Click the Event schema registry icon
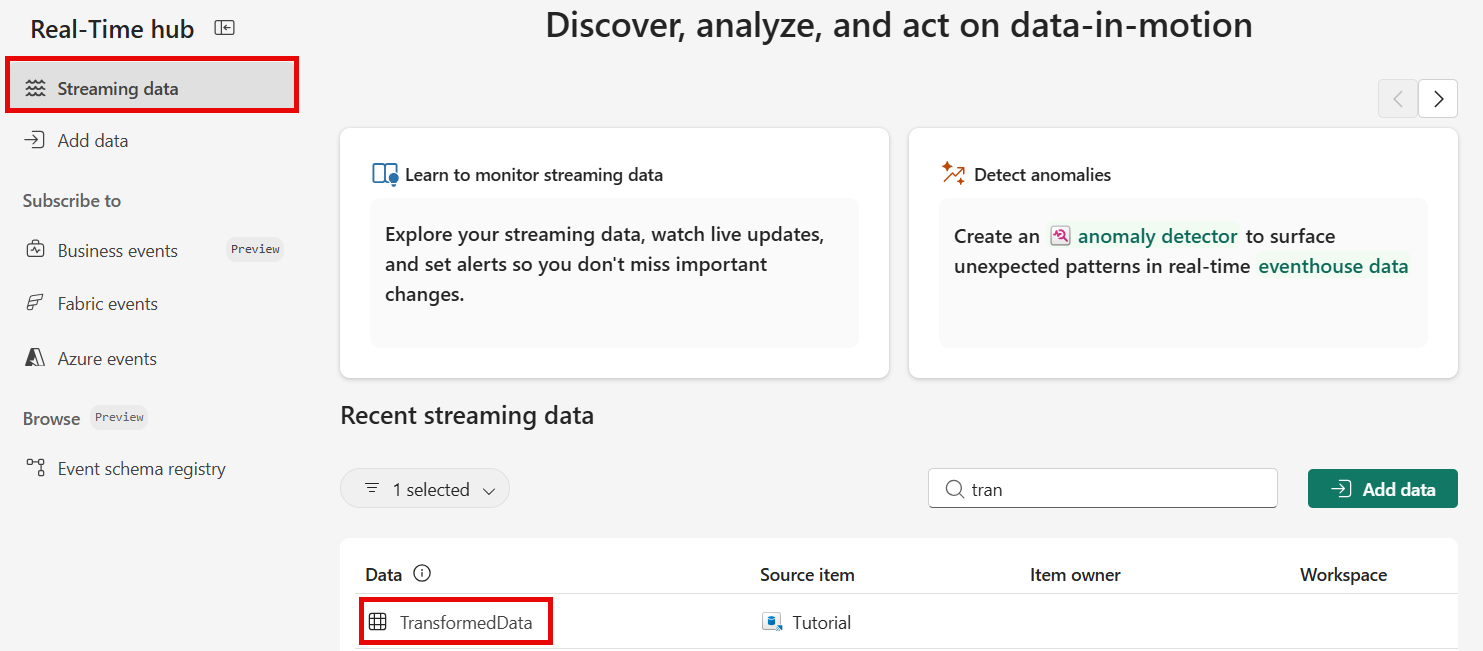Viewport: 1483px width, 651px height. [35, 467]
